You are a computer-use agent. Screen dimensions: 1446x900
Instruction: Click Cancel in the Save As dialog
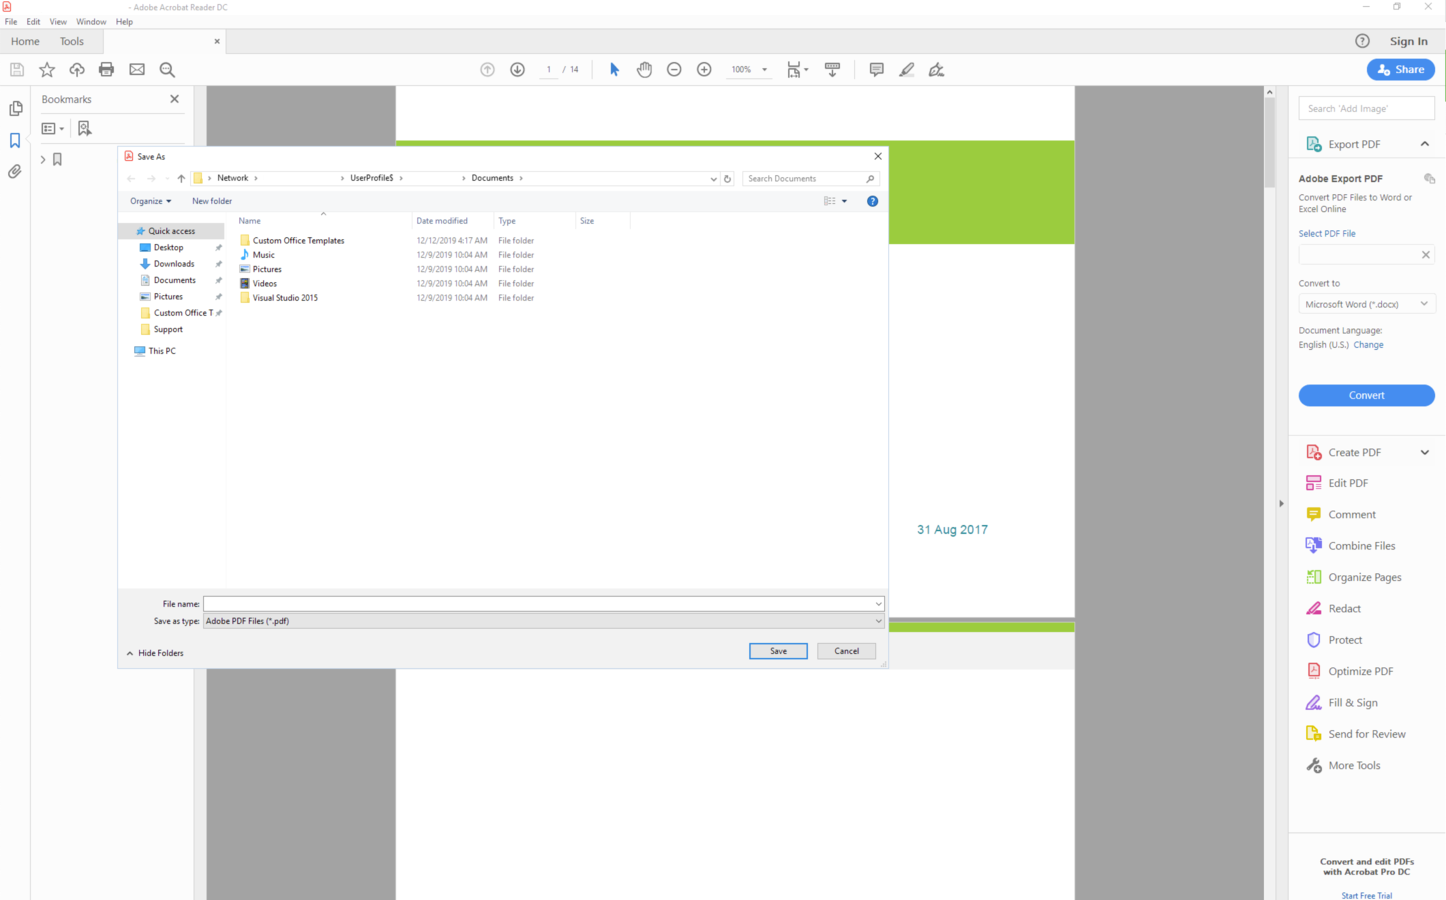[x=846, y=651]
